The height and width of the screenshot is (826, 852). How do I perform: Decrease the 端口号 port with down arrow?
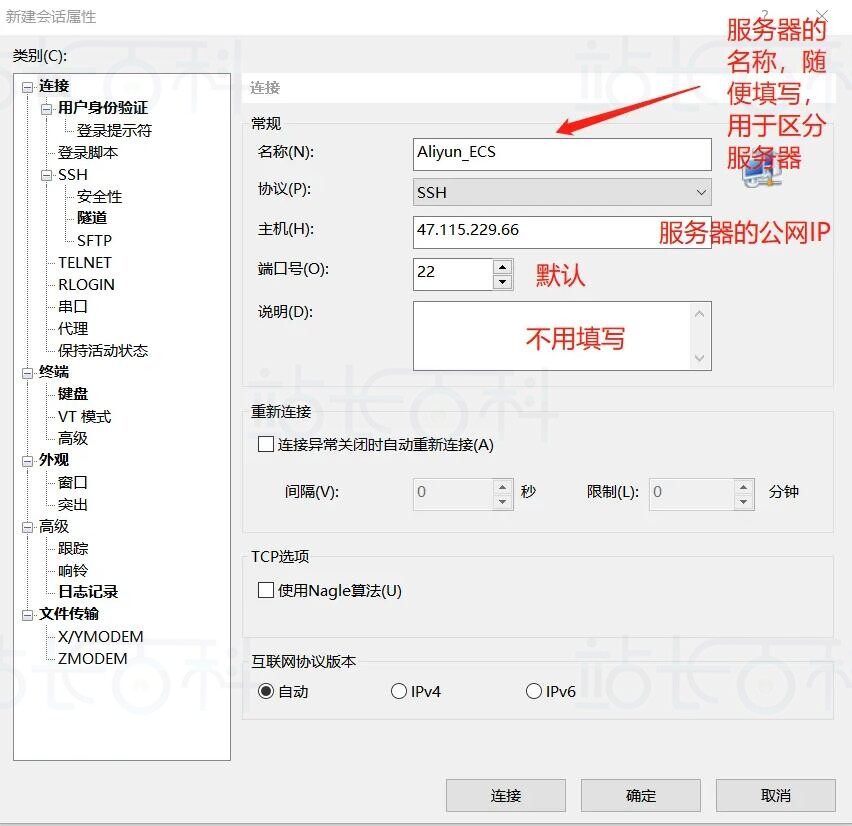click(x=503, y=282)
